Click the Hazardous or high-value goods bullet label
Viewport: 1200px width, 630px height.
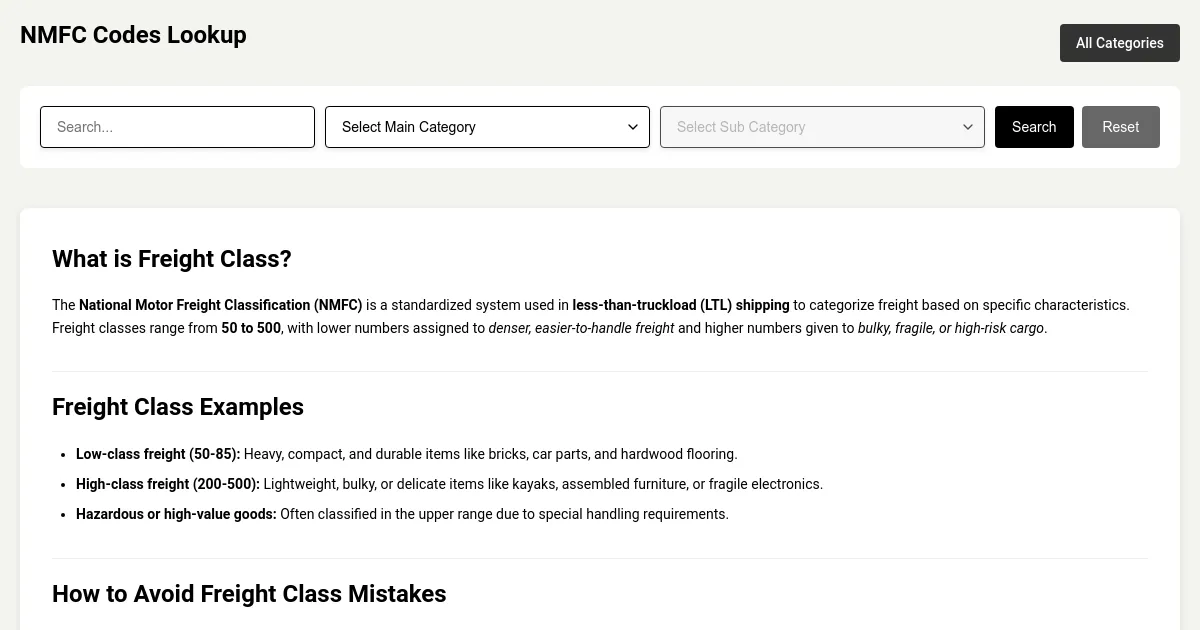click(x=176, y=514)
